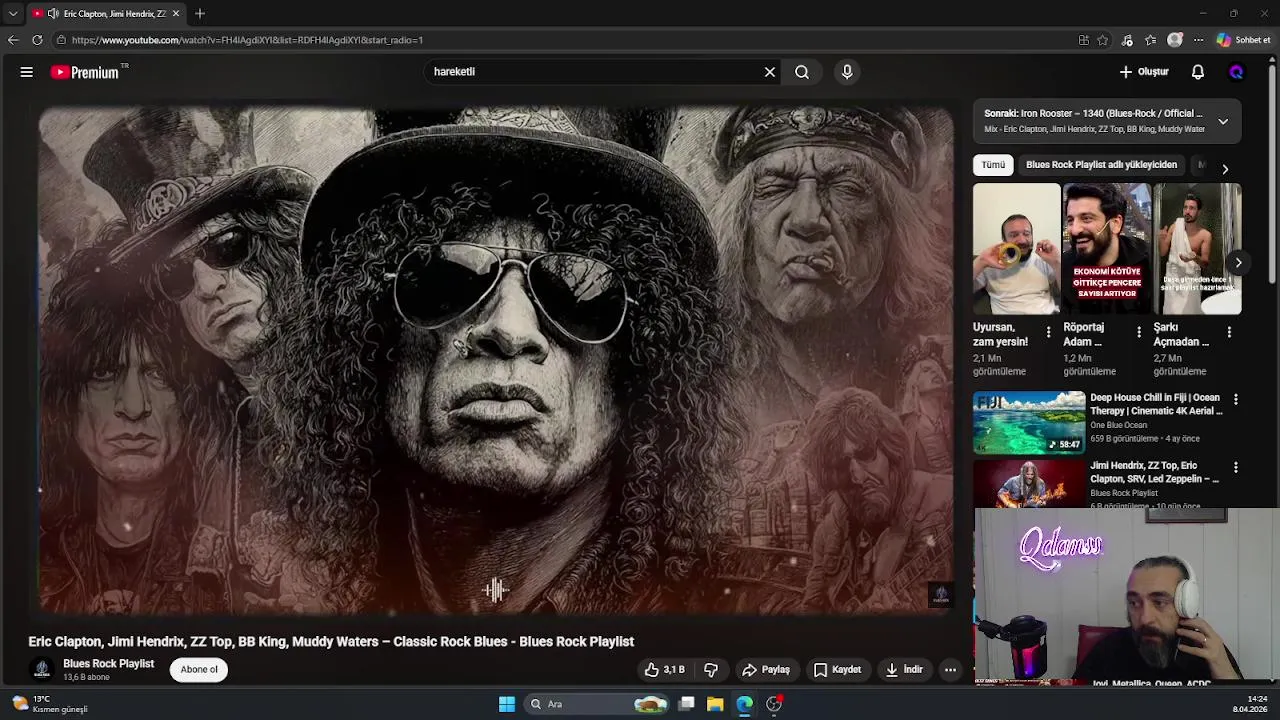
Task: Close the Eric Clapton YouTube tab
Action: coord(176,14)
